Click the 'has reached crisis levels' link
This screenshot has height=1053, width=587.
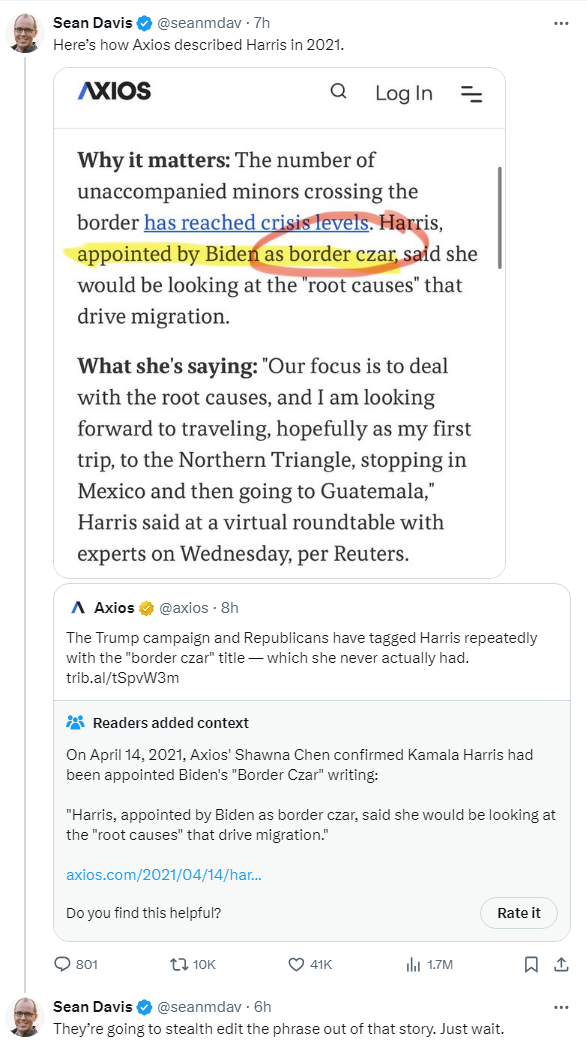pos(257,222)
